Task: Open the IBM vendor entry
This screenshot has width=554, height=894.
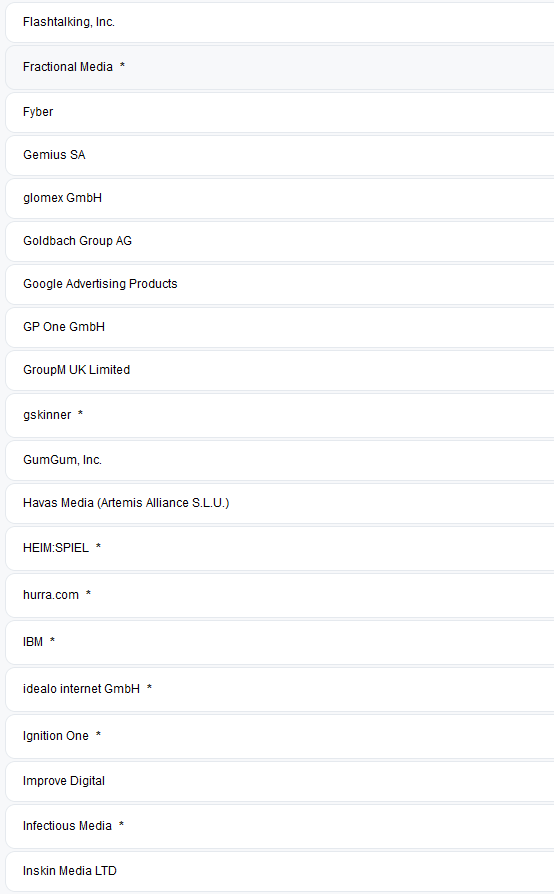Action: tap(280, 642)
